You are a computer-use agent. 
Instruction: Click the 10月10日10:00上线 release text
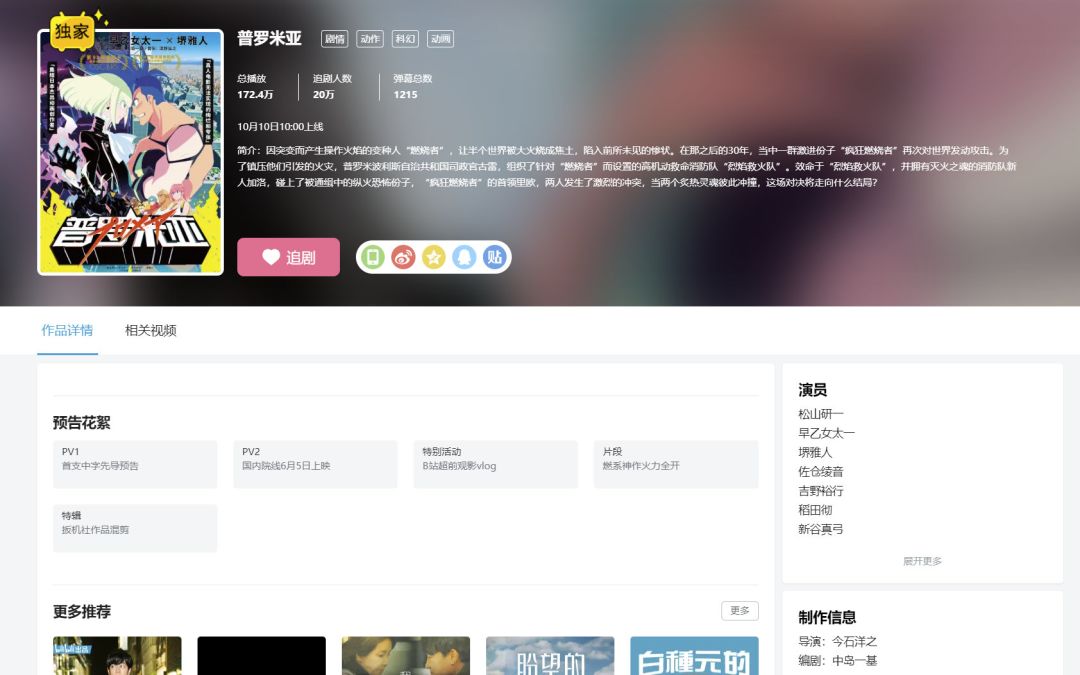coord(280,127)
